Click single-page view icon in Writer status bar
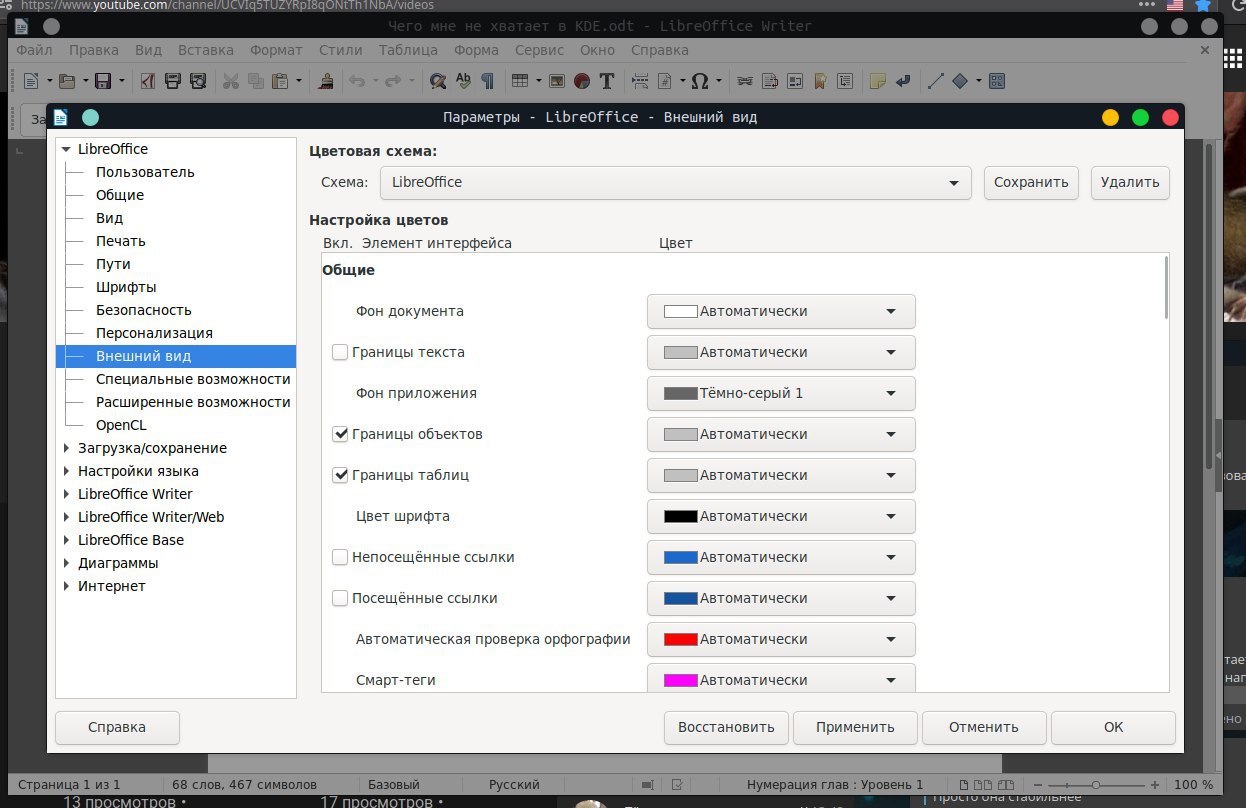Image resolution: width=1246 pixels, height=808 pixels. pos(963,785)
